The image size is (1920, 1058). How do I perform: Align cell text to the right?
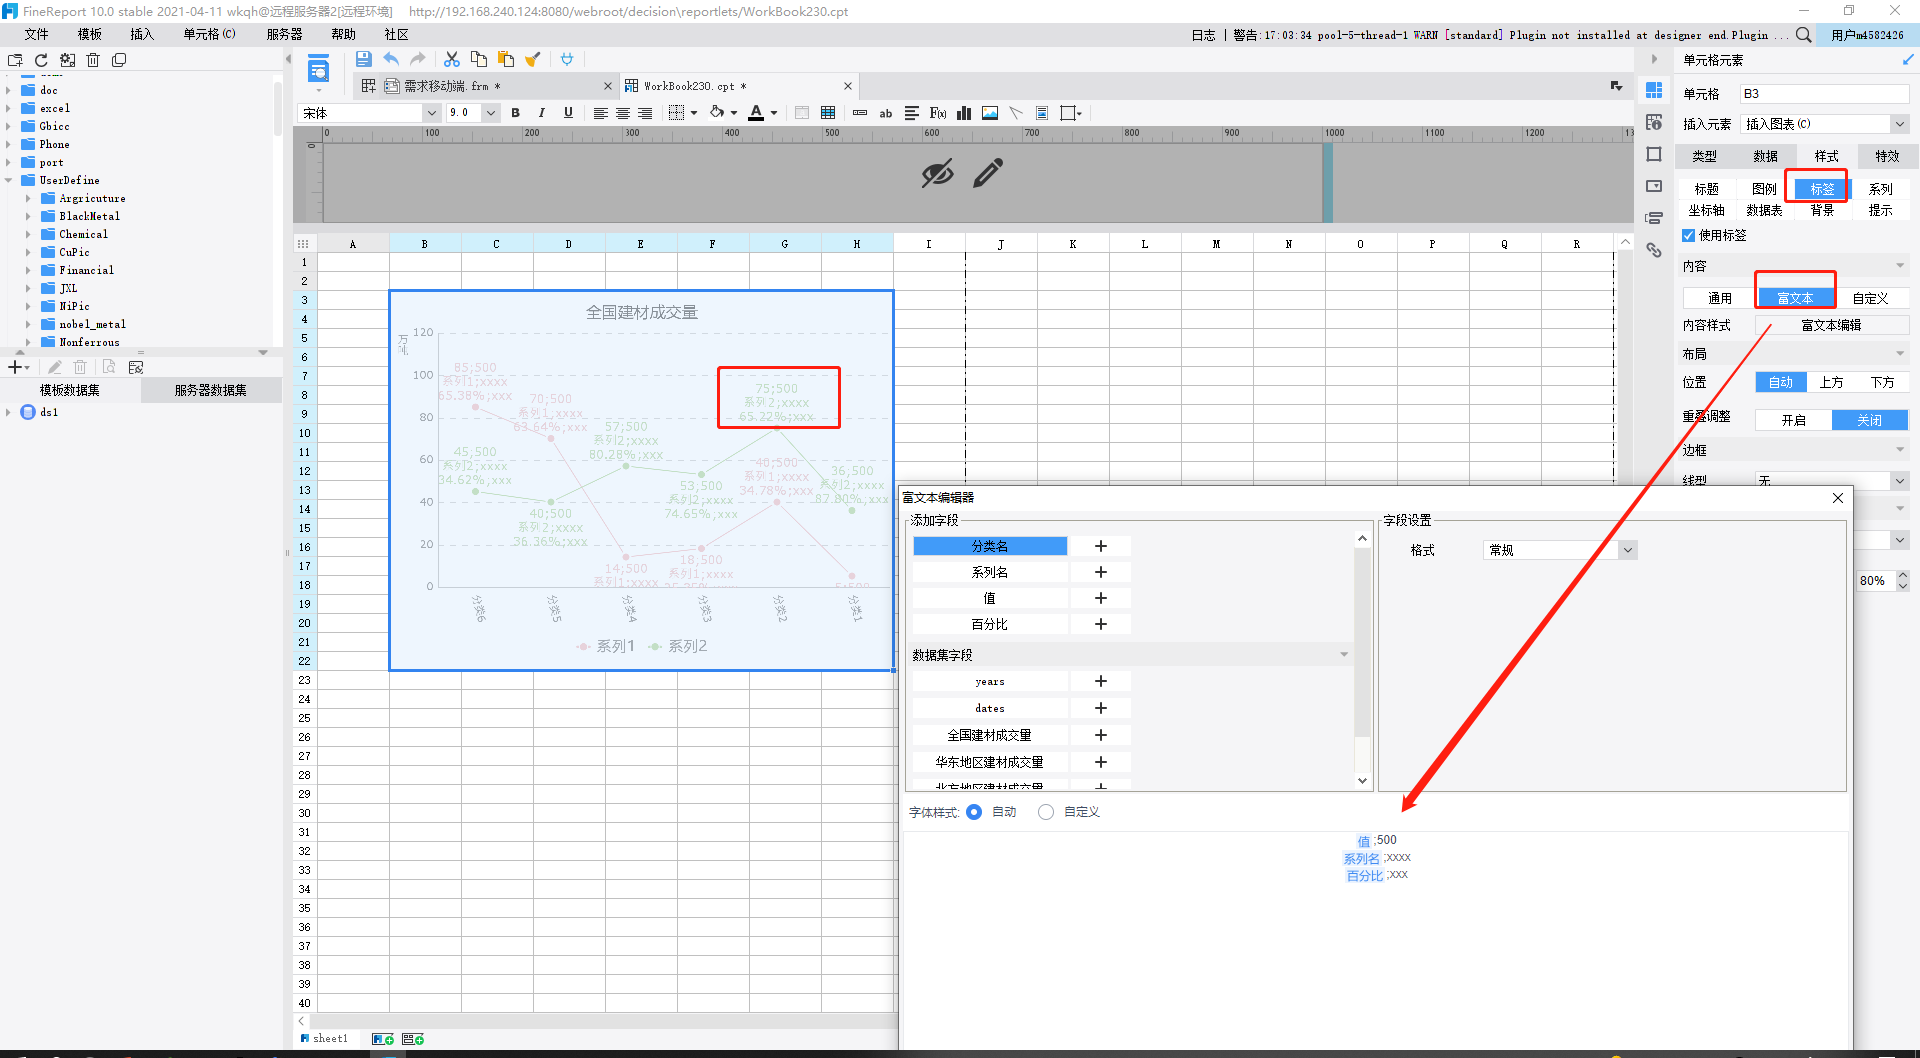click(645, 113)
